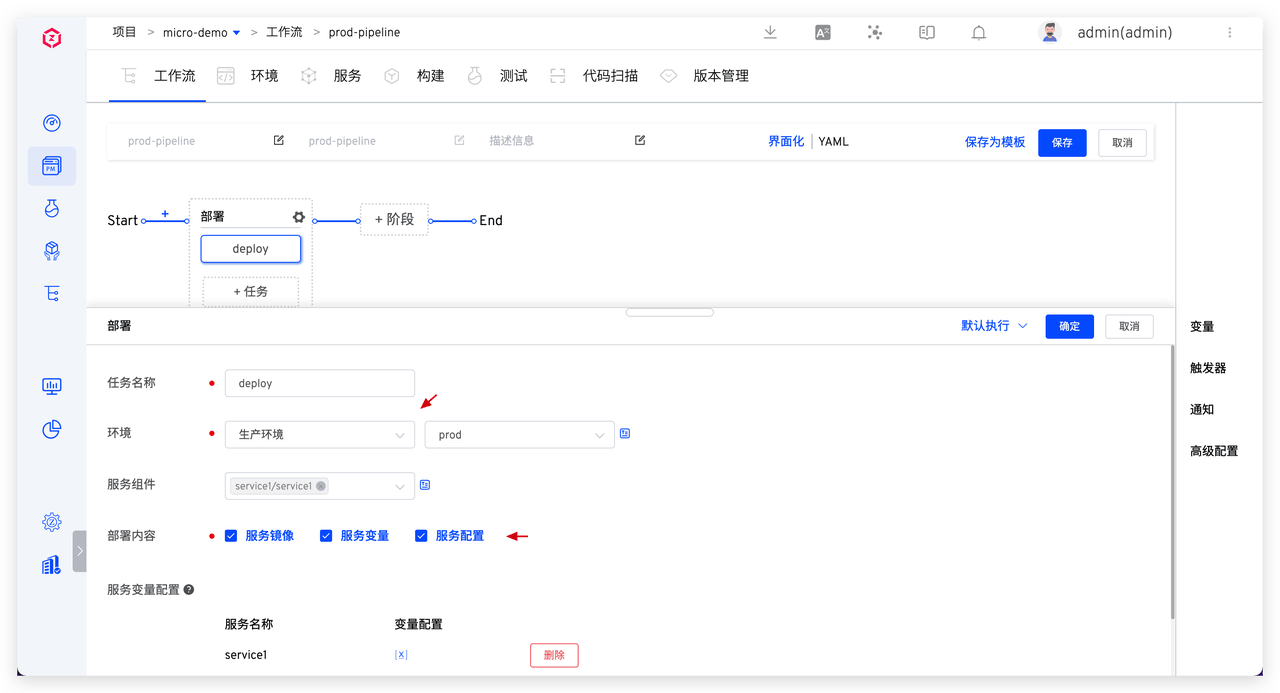Open the gear settings on the 部署 stage
This screenshot has height=693, width=1280.
coord(297,216)
